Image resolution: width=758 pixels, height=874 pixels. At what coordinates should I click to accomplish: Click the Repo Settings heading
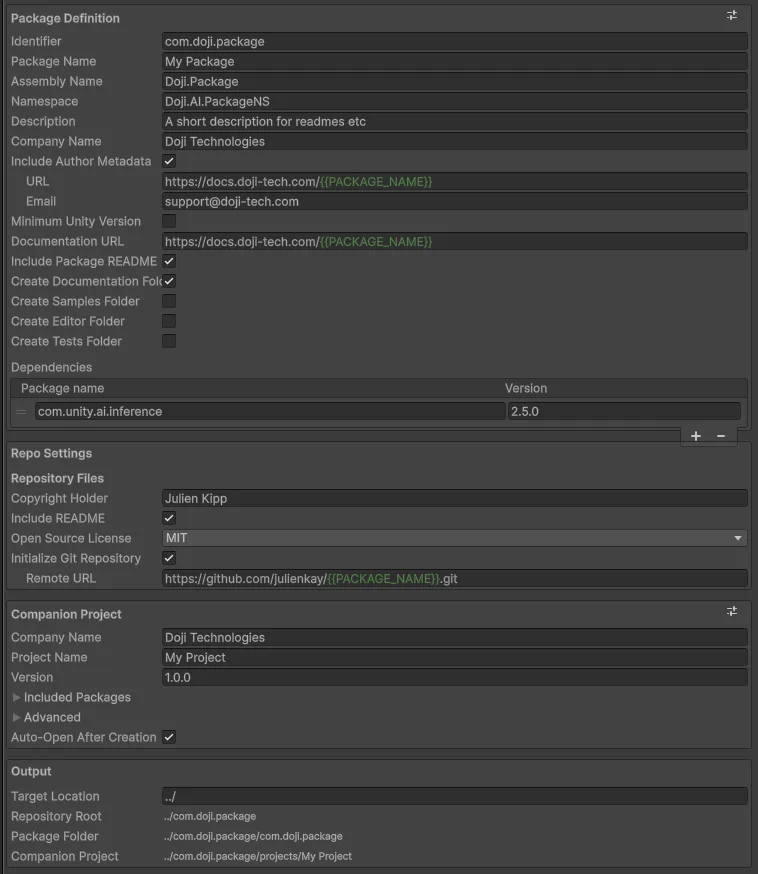click(x=51, y=453)
